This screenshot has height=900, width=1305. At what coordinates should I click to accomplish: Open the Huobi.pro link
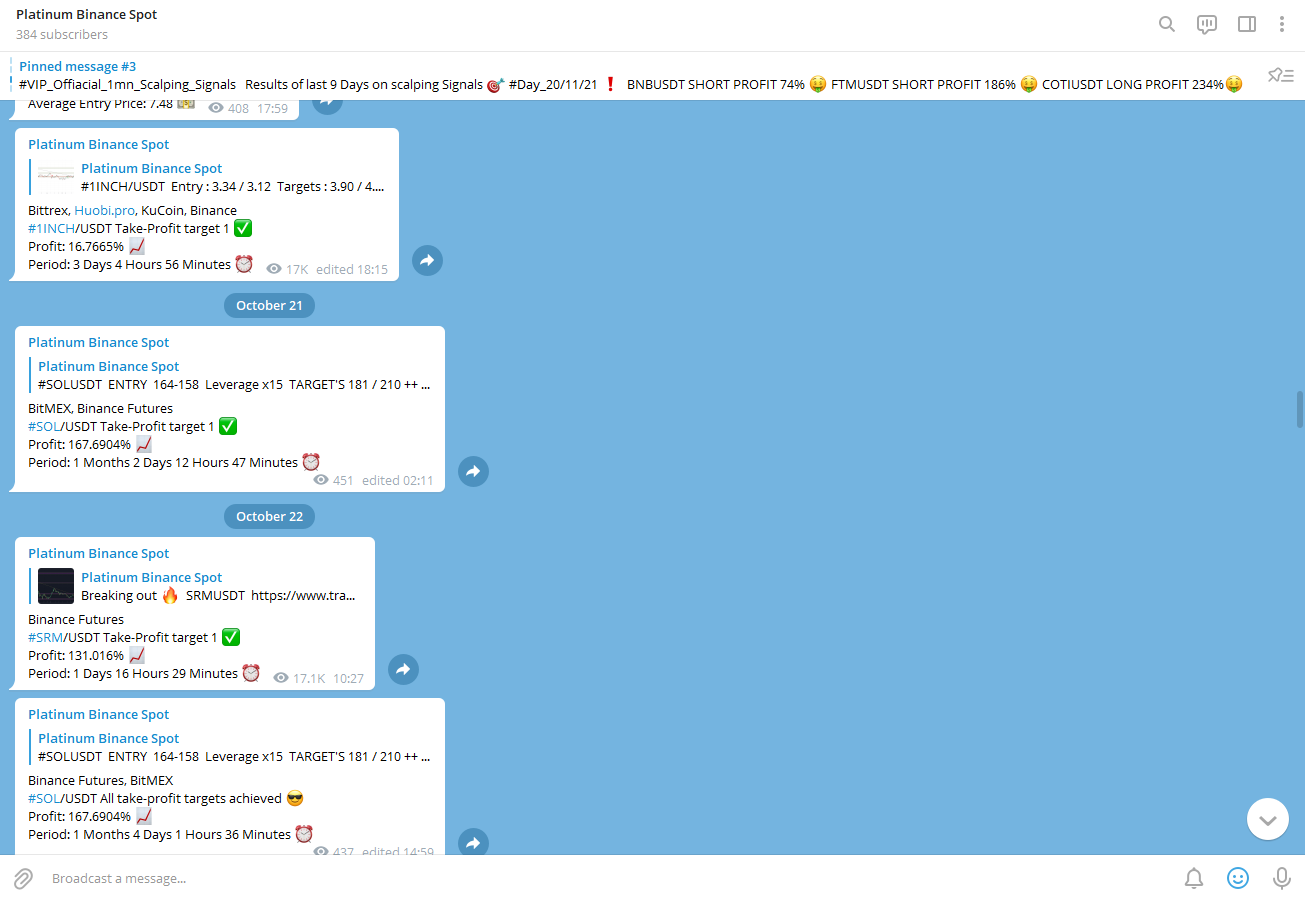pyautogui.click(x=105, y=210)
